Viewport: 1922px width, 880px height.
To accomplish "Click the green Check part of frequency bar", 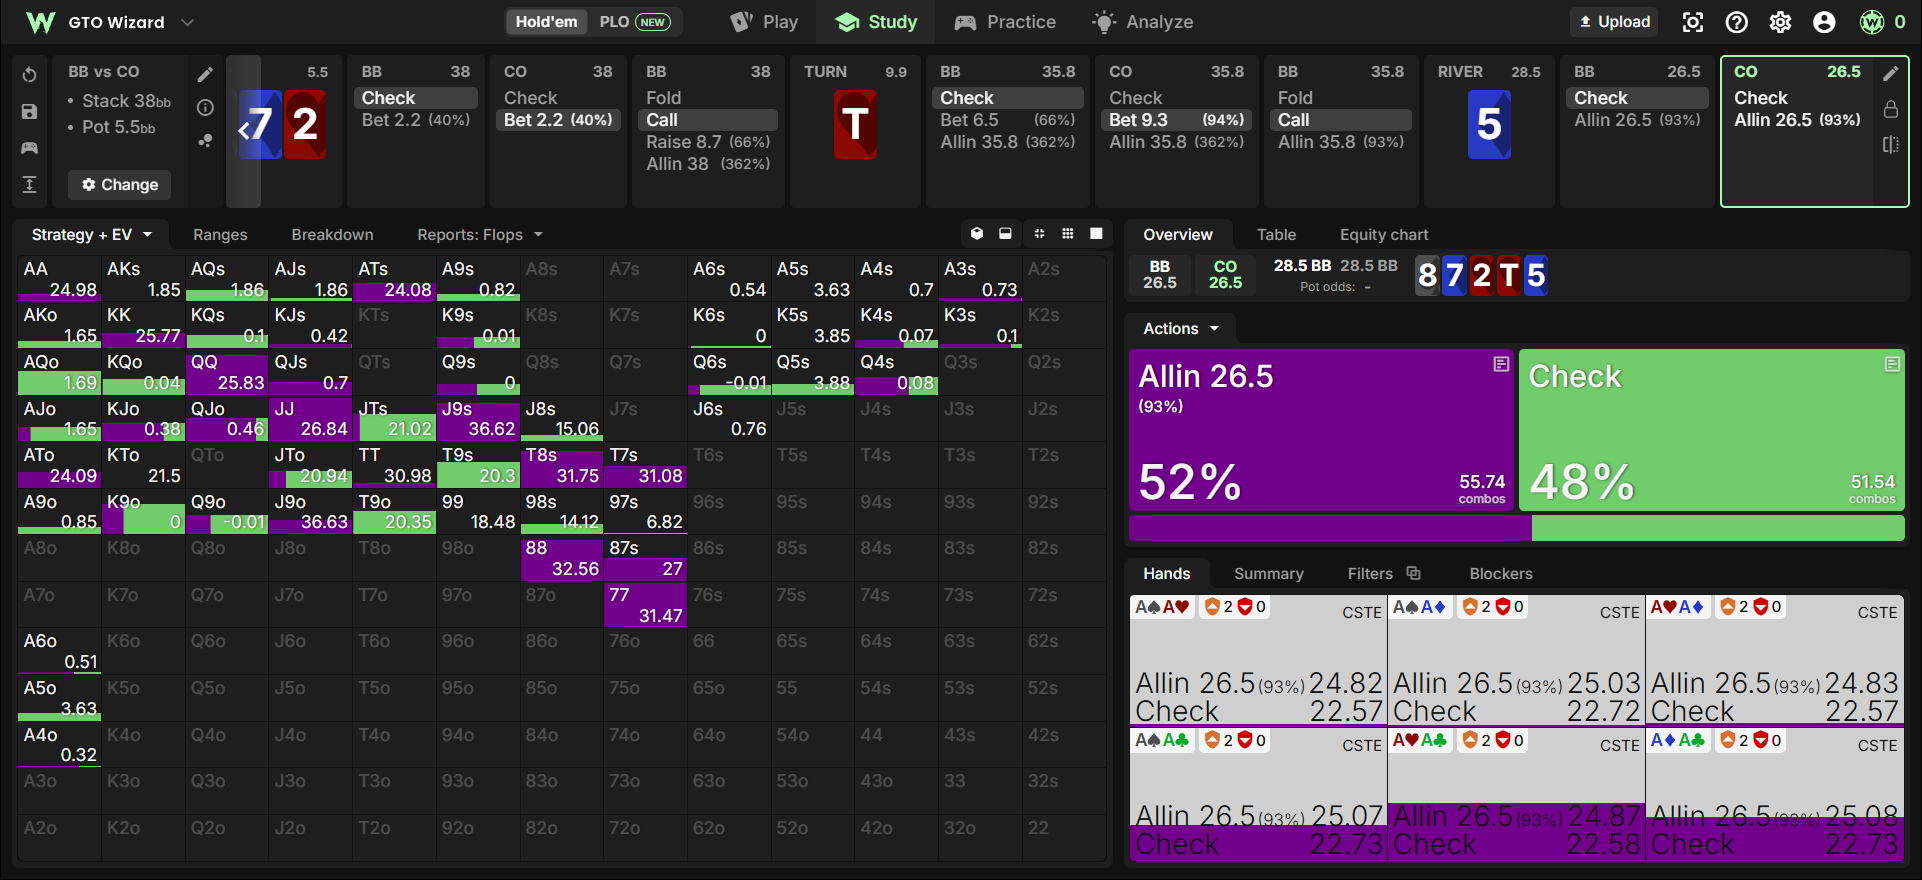I will pyautogui.click(x=1718, y=528).
